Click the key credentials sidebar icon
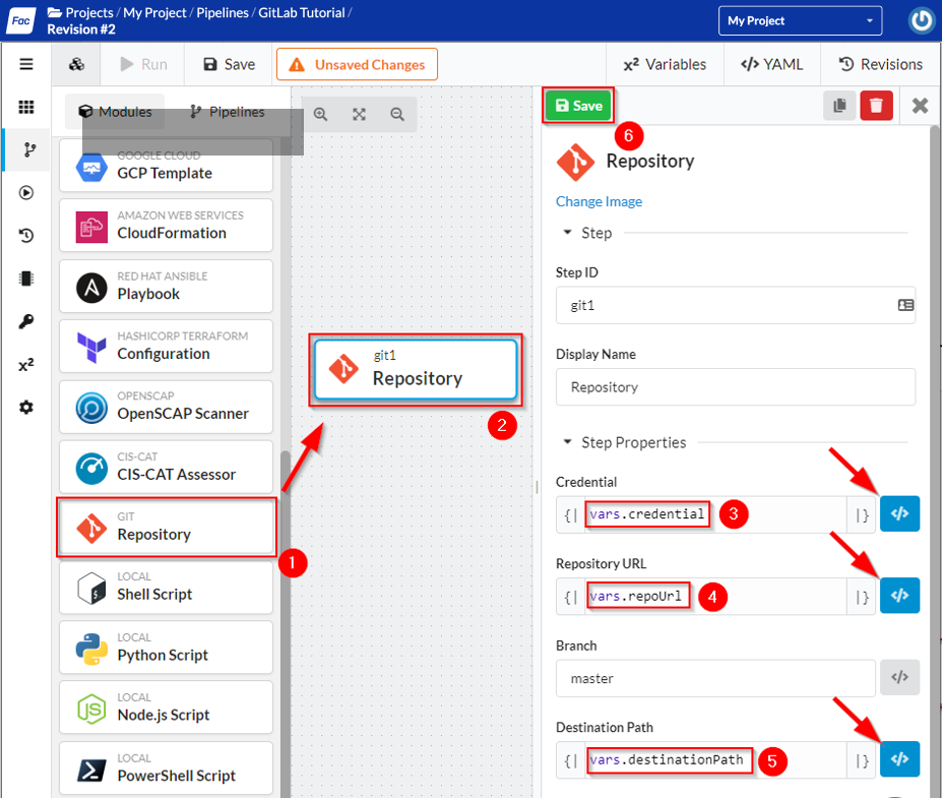This screenshot has width=942, height=798. coord(26,321)
